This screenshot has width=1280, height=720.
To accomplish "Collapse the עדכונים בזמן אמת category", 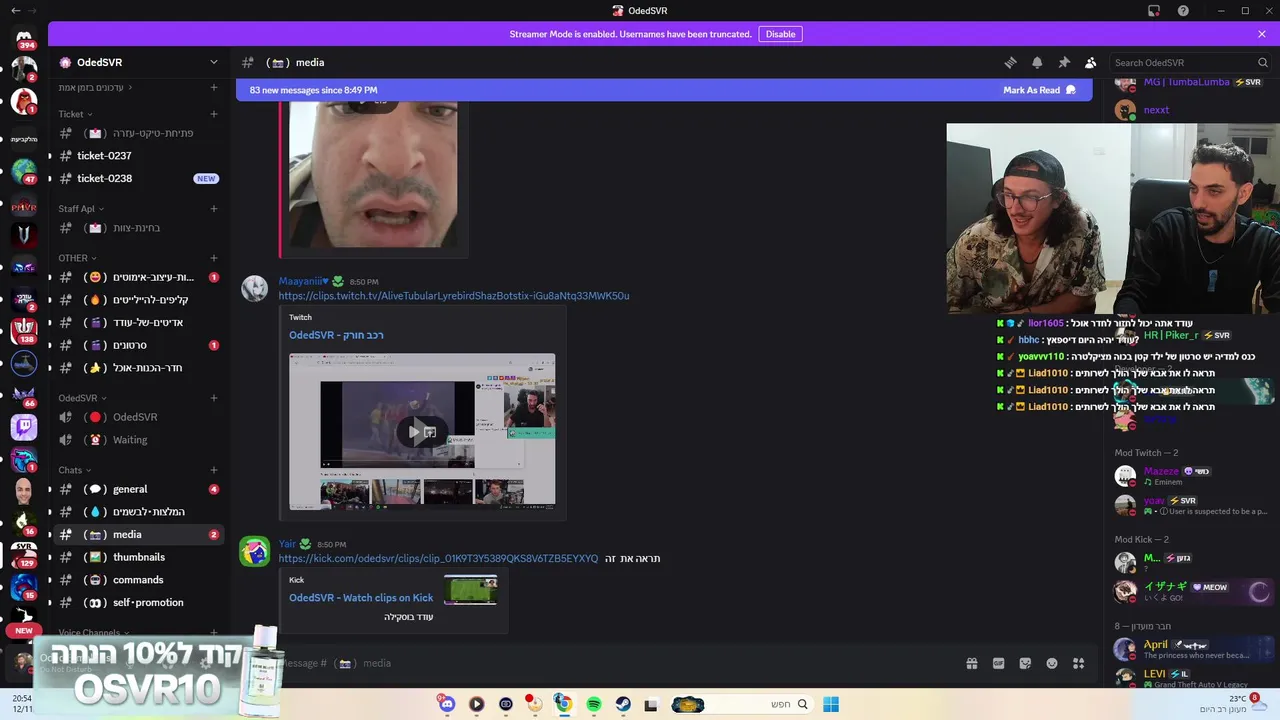I will pyautogui.click(x=96, y=88).
